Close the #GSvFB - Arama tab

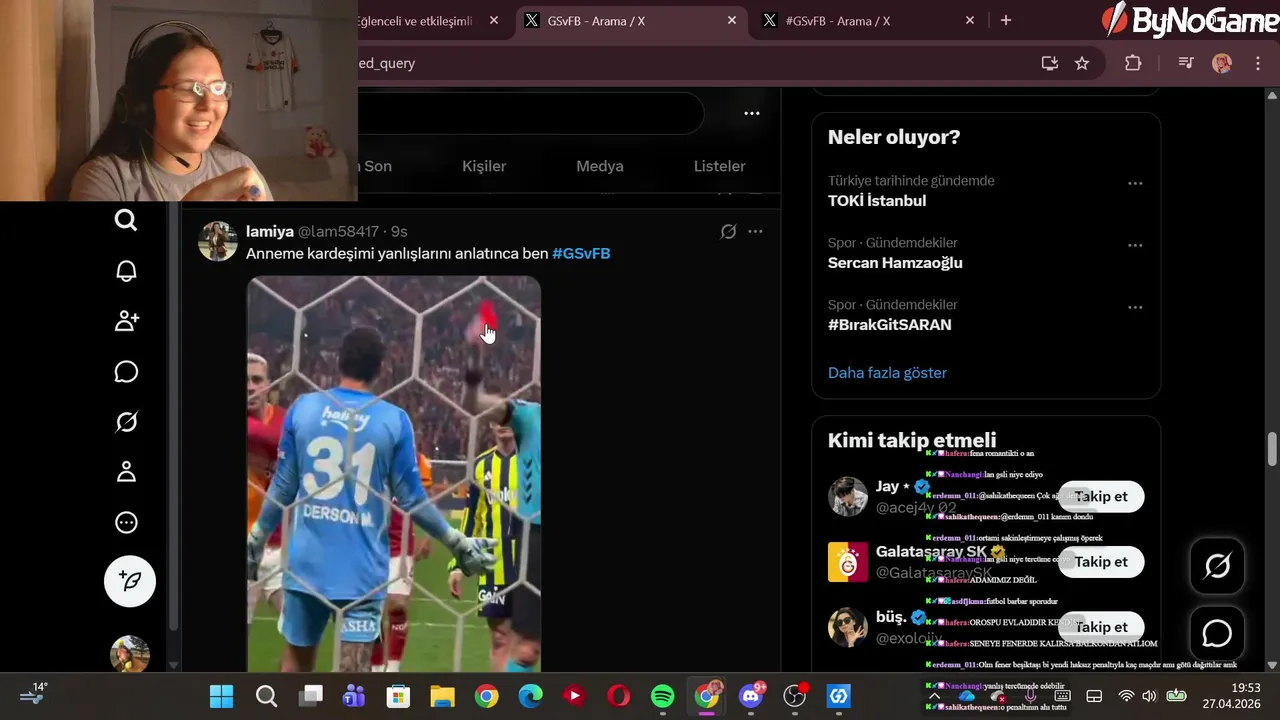[x=970, y=20]
